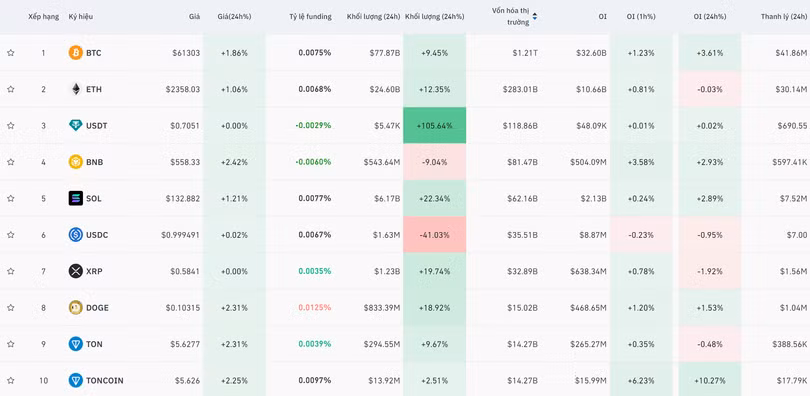
Task: Open the XRP symbol link
Action: (94, 271)
